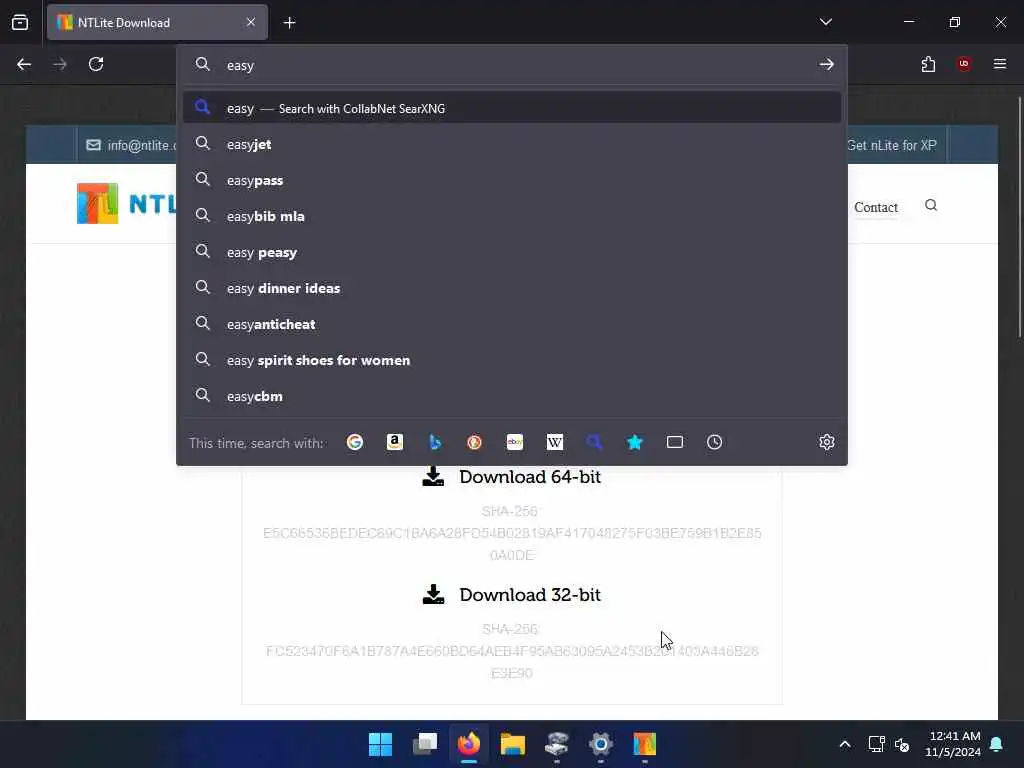The width and height of the screenshot is (1024, 768).
Task: Click the website search magnifier icon
Action: pos(931,206)
